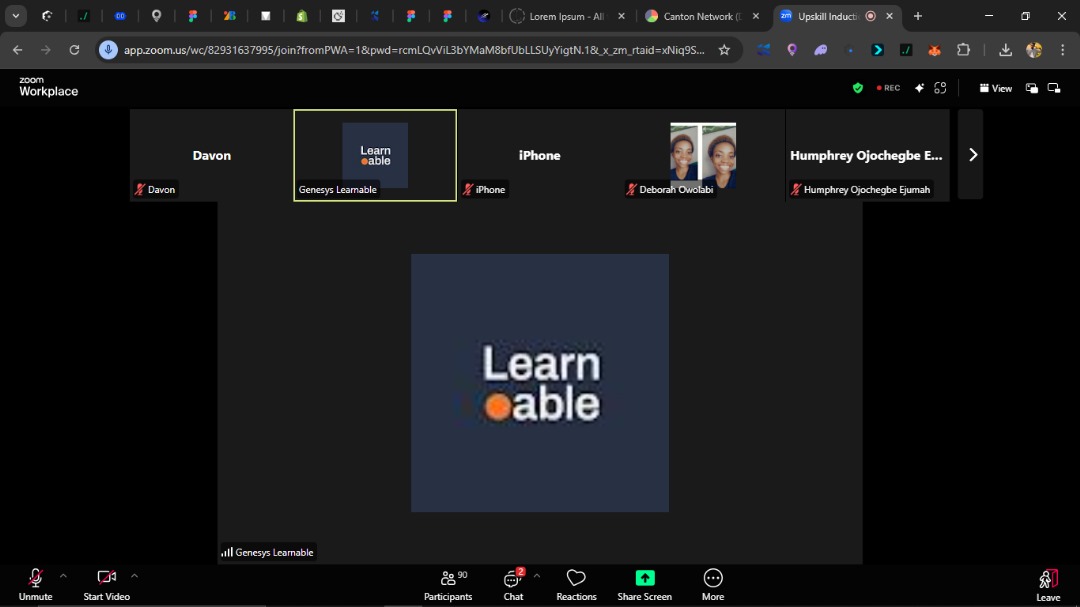Open the Participants panel
The image size is (1080, 607).
tap(448, 584)
